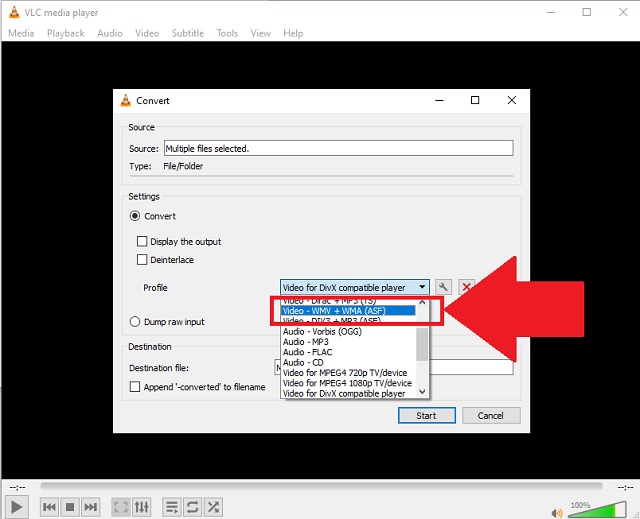The height and width of the screenshot is (519, 640).
Task: Mute audio using speaker icon
Action: tap(556, 512)
